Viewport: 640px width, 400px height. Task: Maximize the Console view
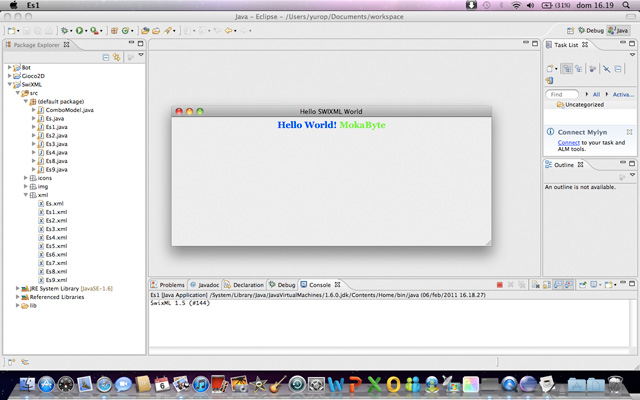[632, 283]
